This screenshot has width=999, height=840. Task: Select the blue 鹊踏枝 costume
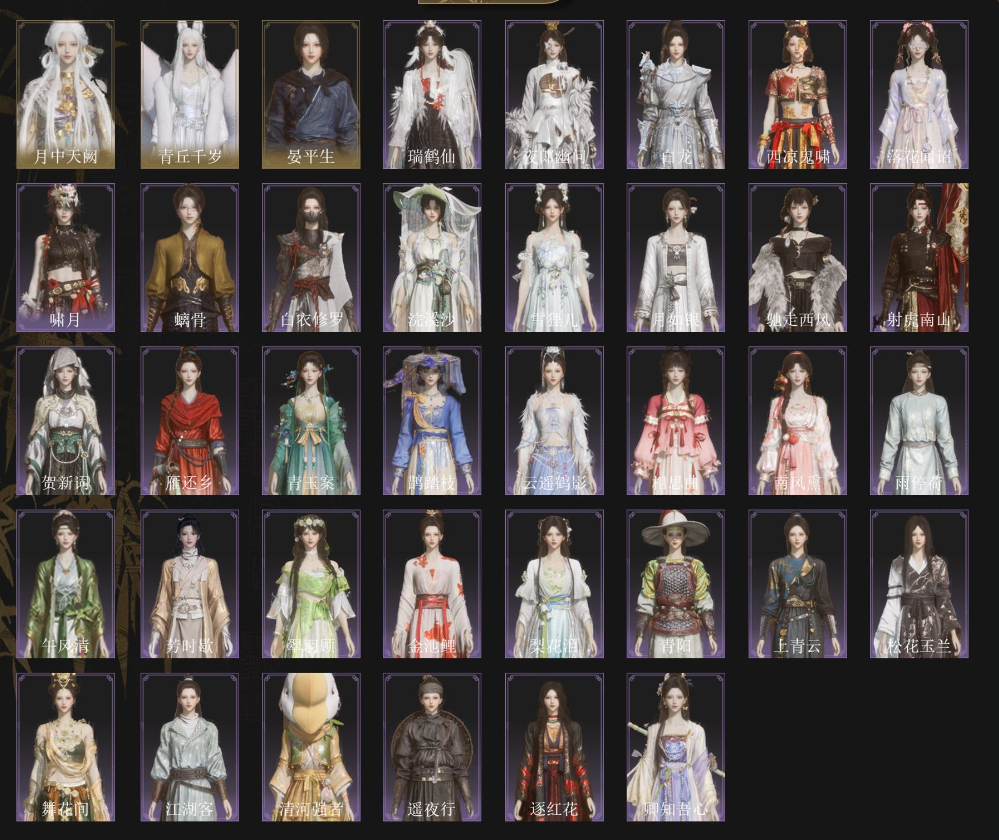click(x=432, y=421)
